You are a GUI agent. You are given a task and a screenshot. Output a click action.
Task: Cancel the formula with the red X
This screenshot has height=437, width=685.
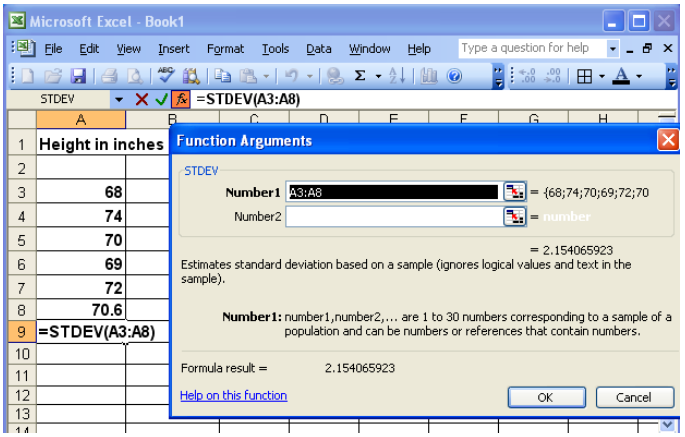(142, 99)
